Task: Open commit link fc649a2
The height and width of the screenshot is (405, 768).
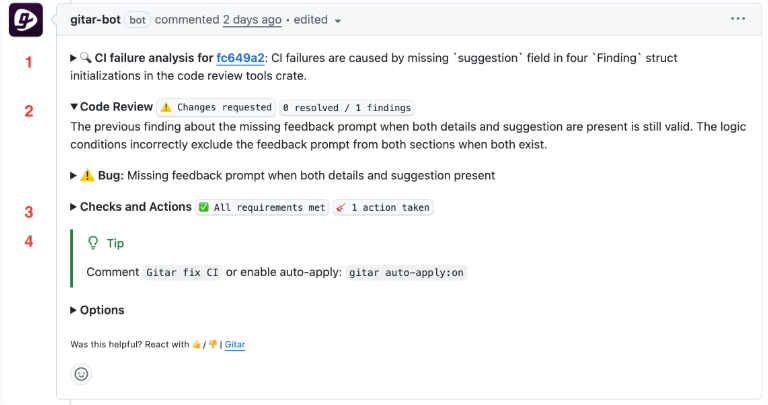Action: click(240, 58)
